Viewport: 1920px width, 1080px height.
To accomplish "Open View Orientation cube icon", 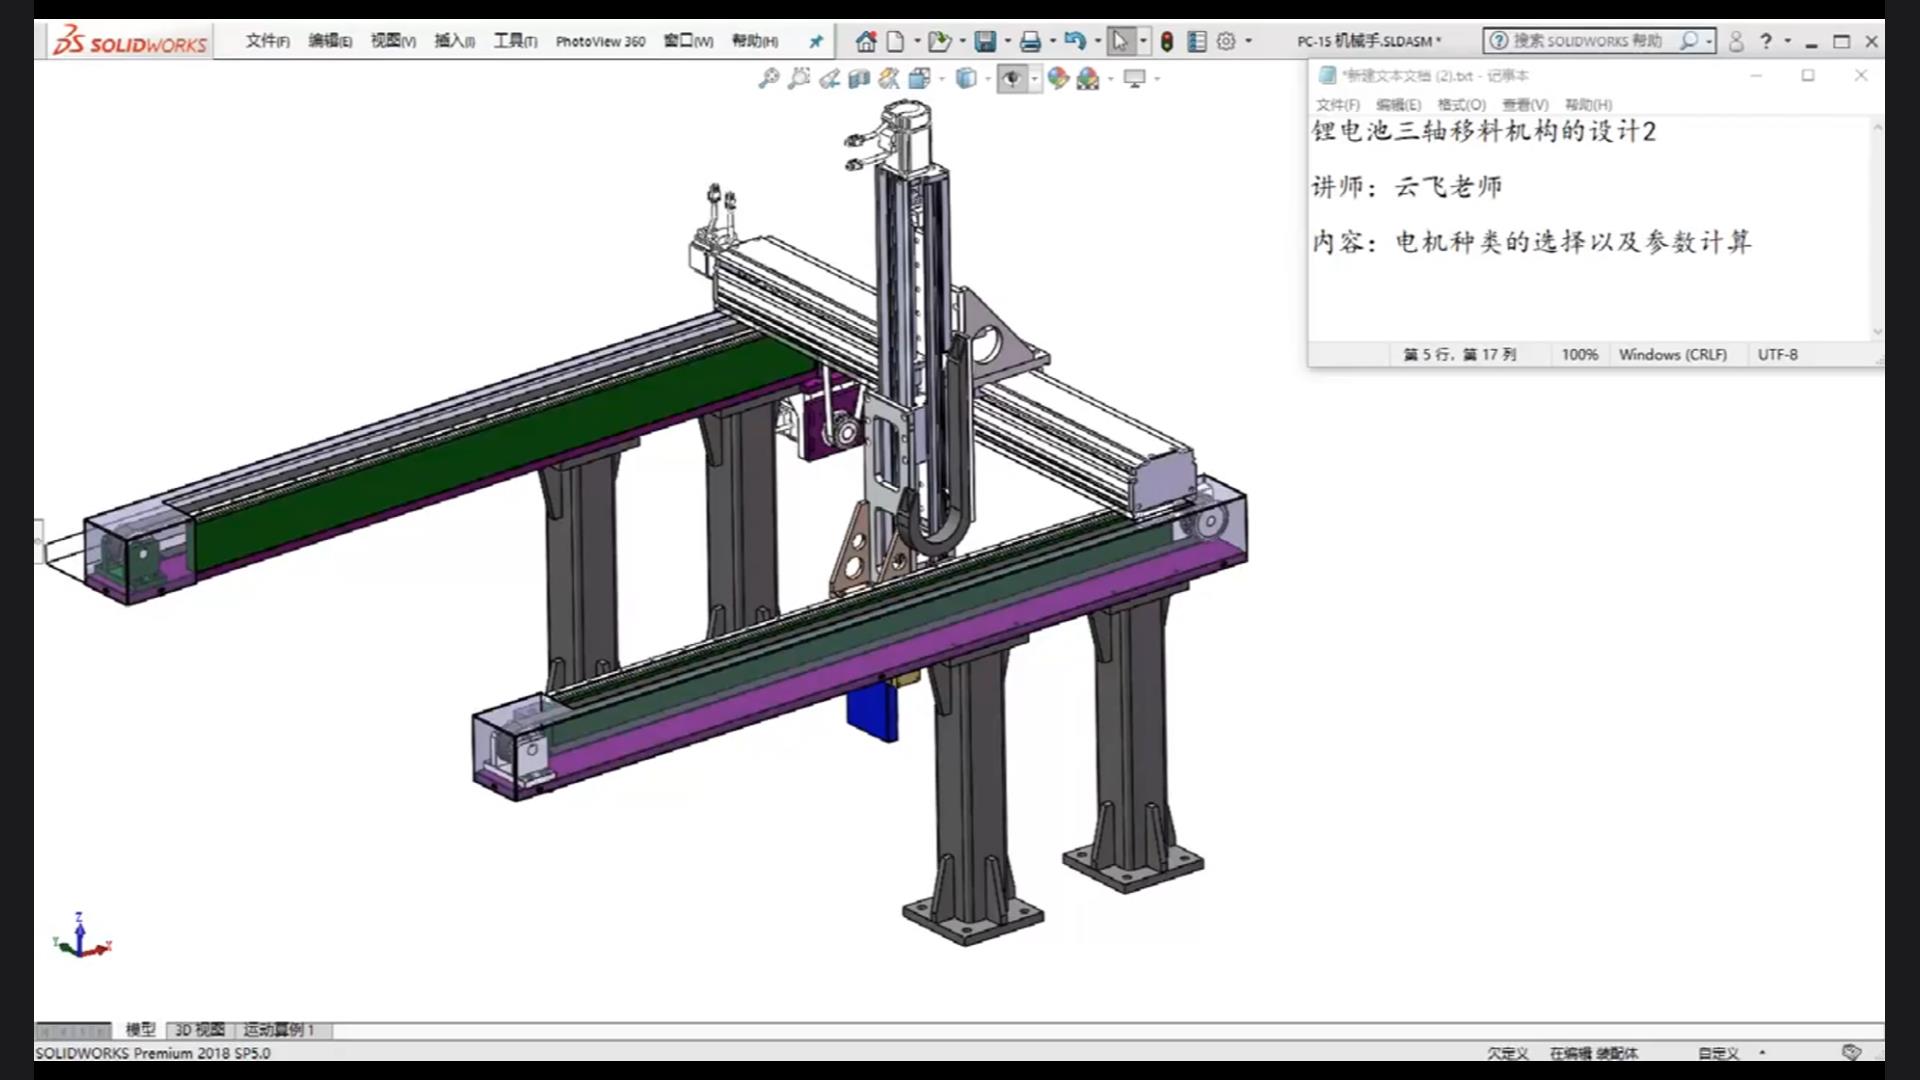I will click(x=920, y=78).
